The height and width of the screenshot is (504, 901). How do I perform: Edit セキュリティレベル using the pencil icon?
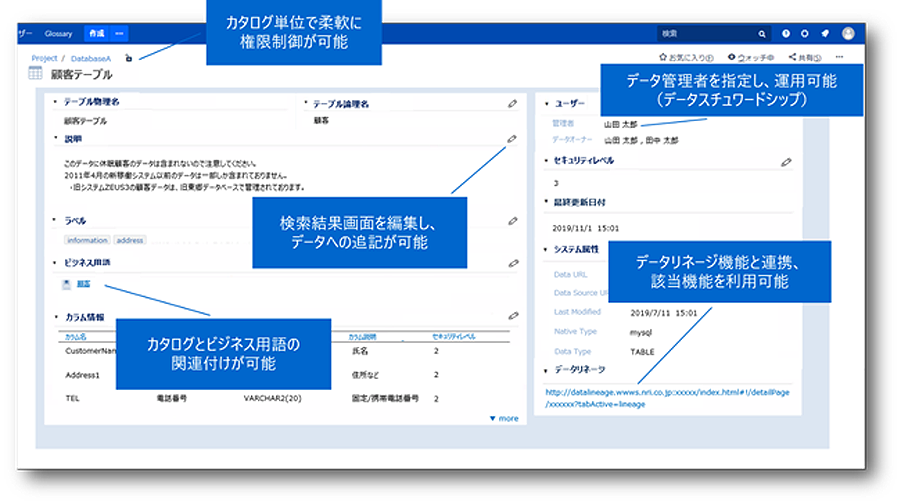786,161
